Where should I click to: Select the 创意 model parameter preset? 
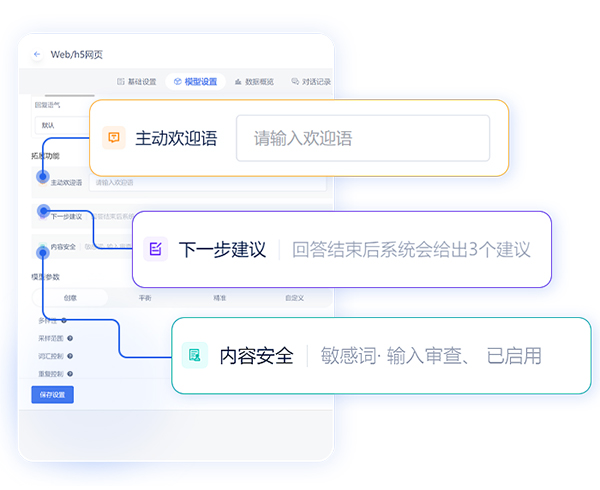70,298
